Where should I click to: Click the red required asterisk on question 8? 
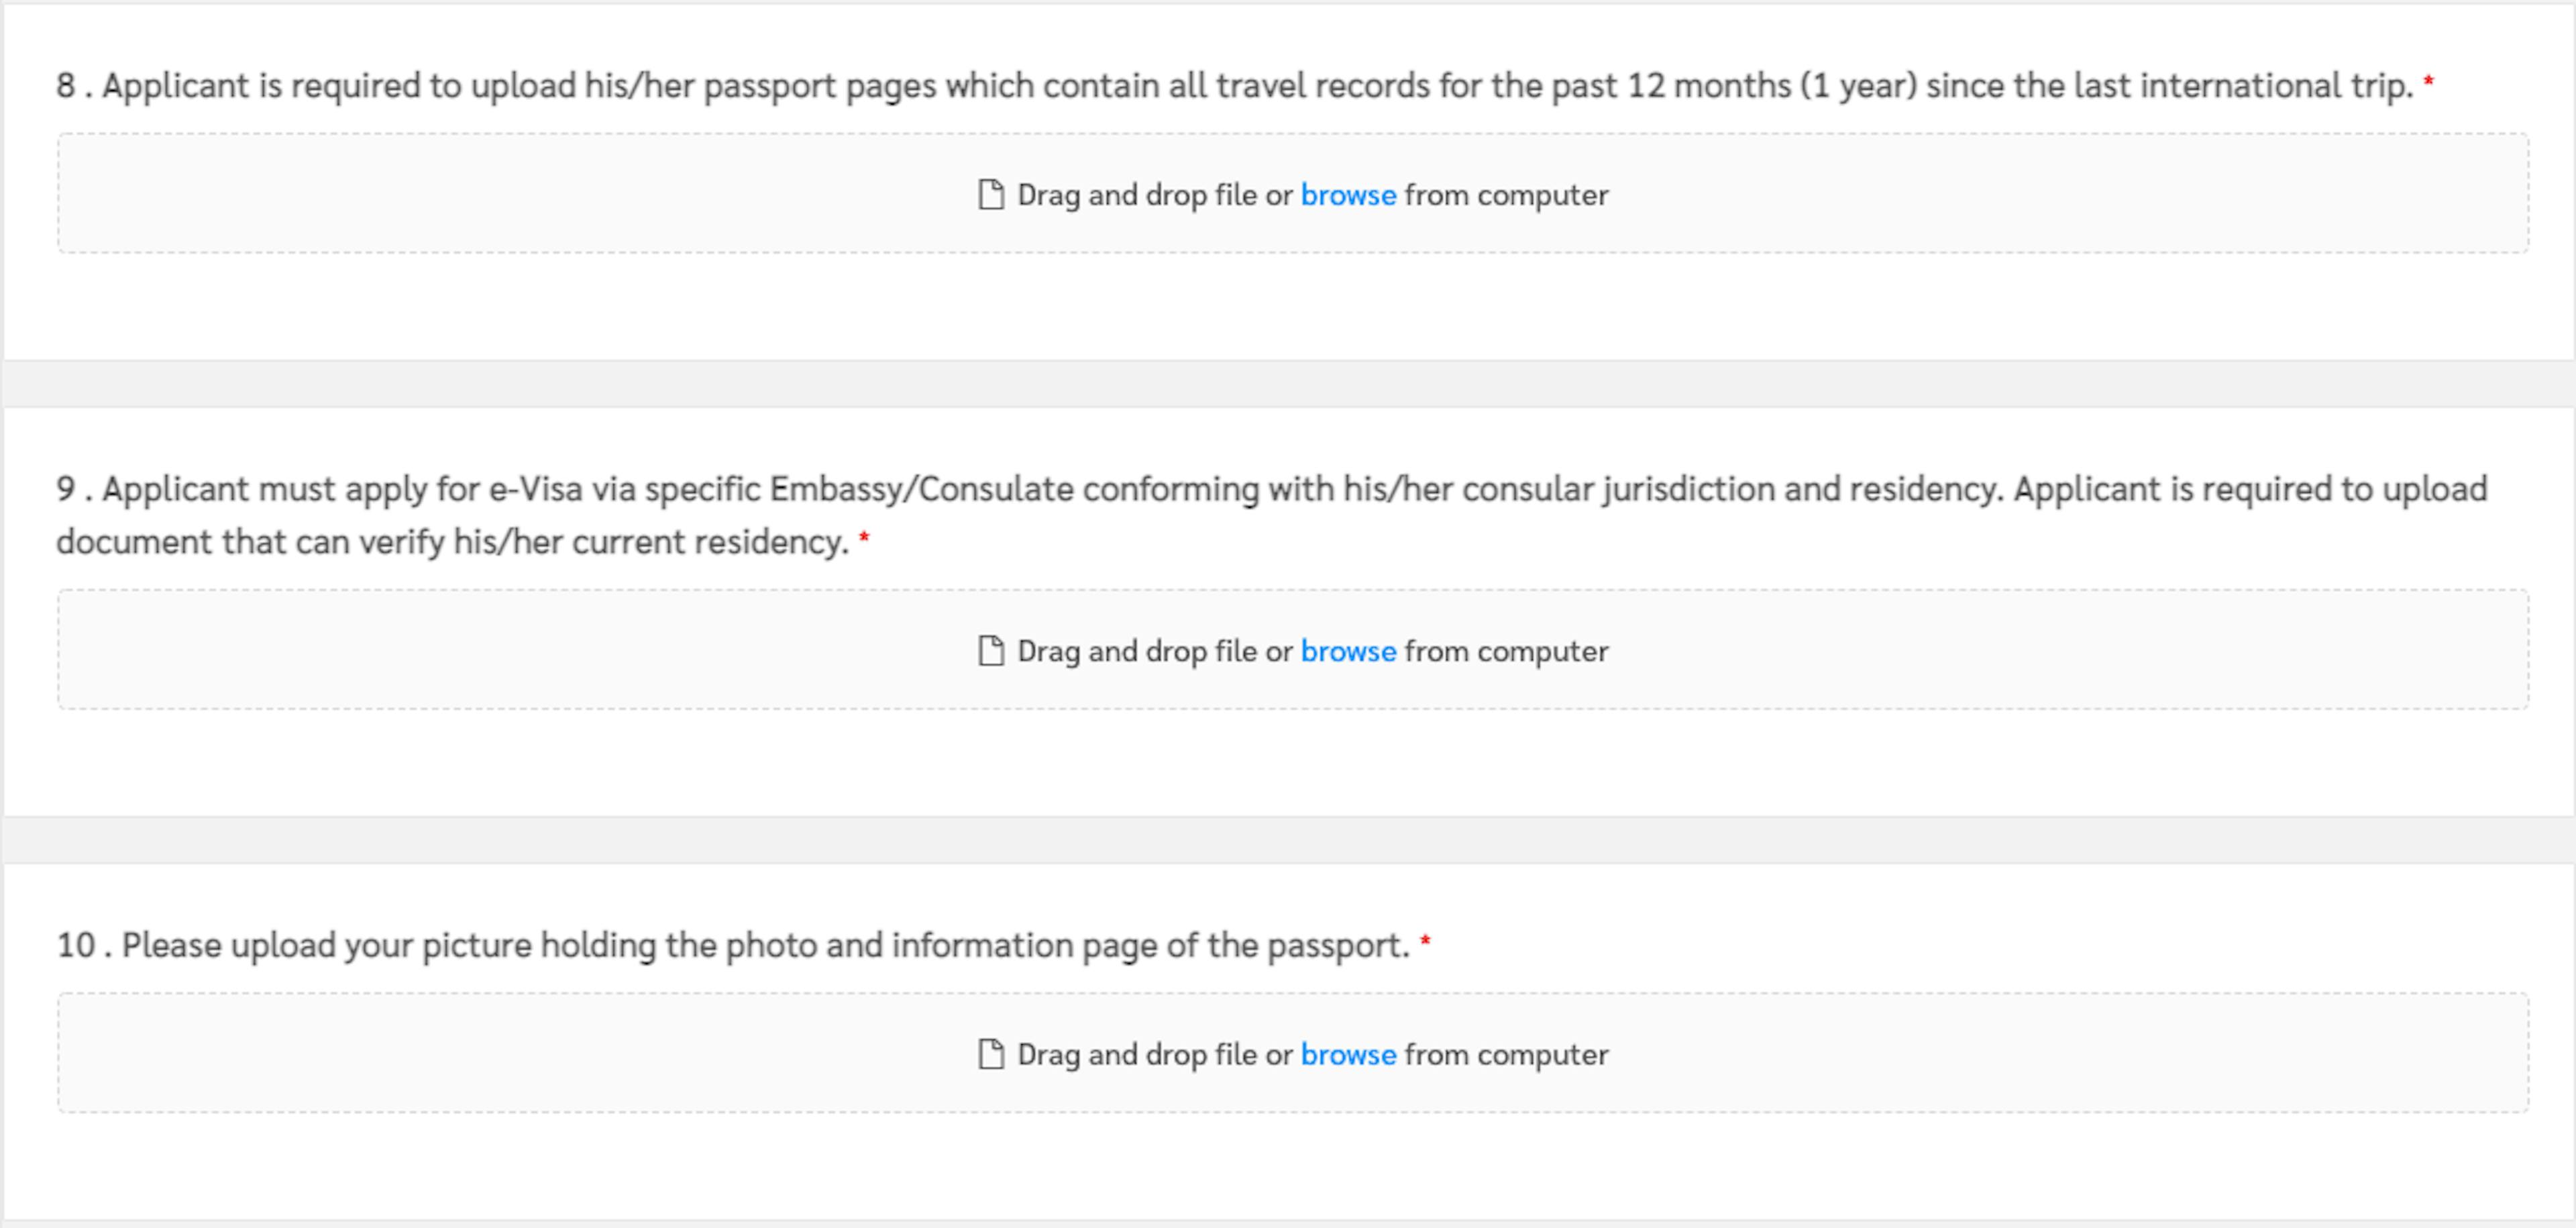pos(2428,83)
